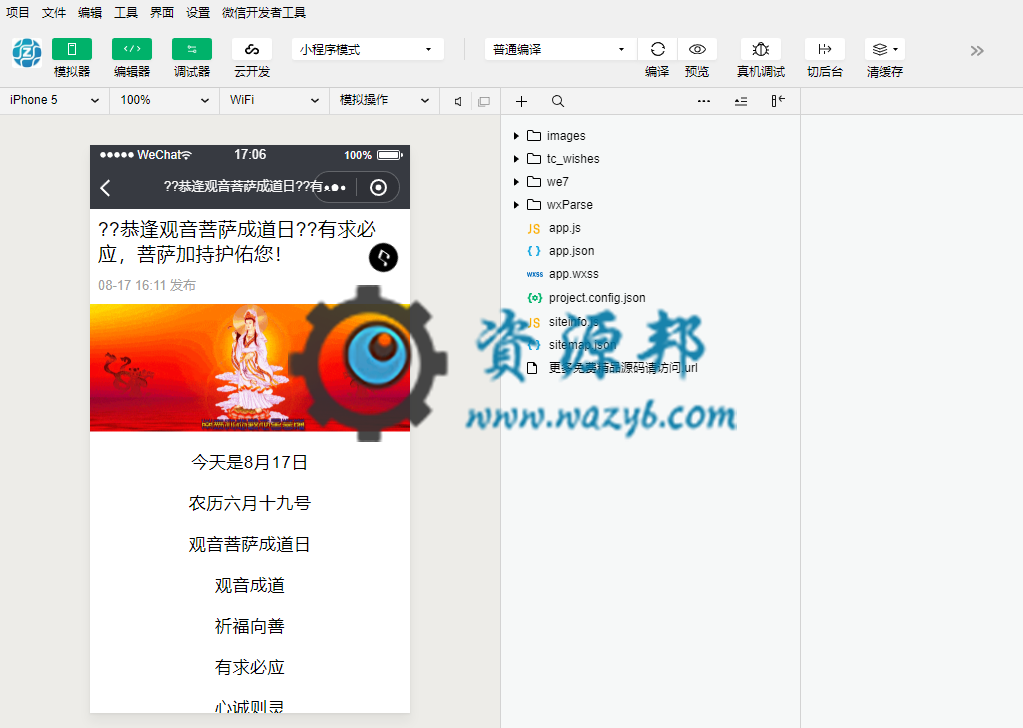Click the black music note play icon

[x=383, y=257]
